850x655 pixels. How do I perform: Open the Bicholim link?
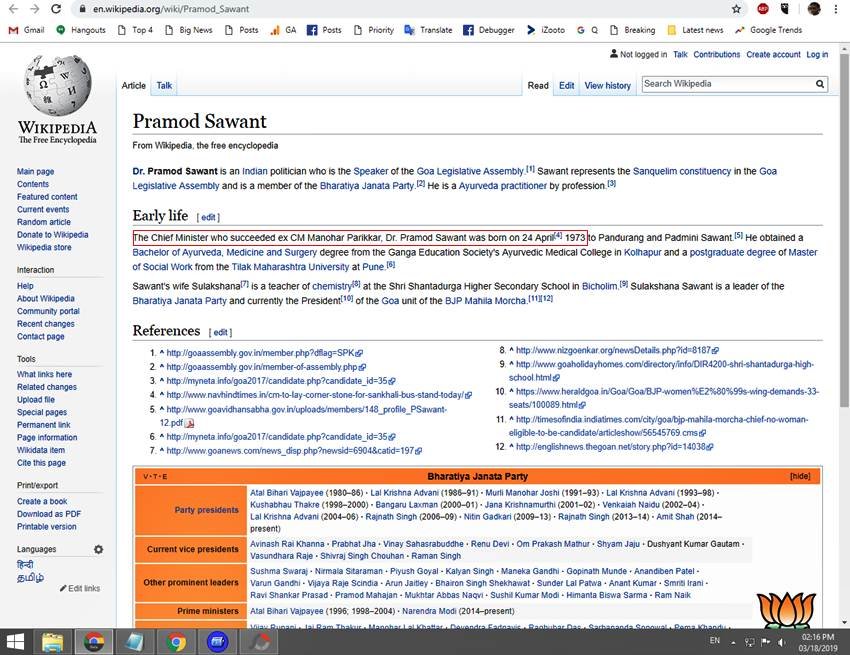click(600, 286)
